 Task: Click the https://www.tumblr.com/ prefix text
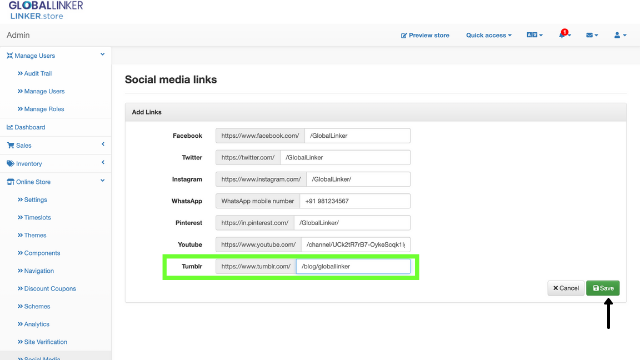(256, 267)
